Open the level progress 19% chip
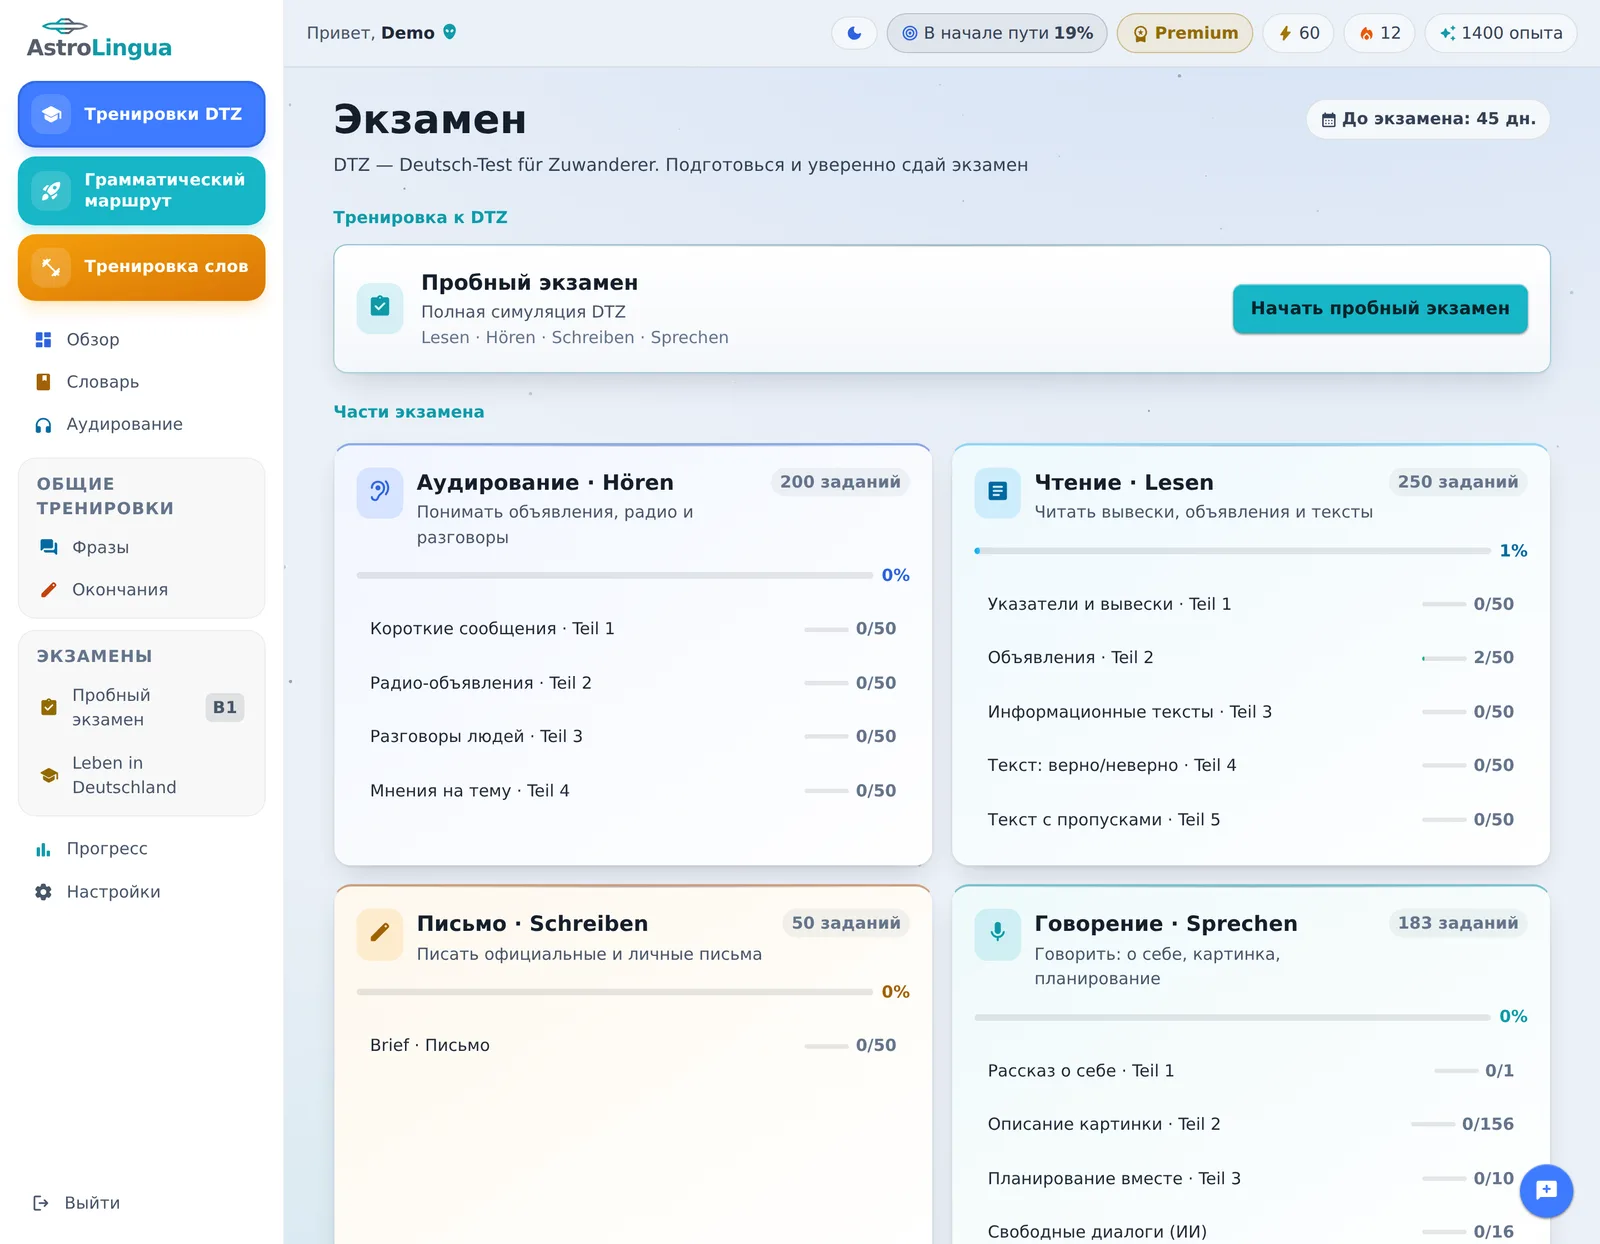 tap(997, 33)
